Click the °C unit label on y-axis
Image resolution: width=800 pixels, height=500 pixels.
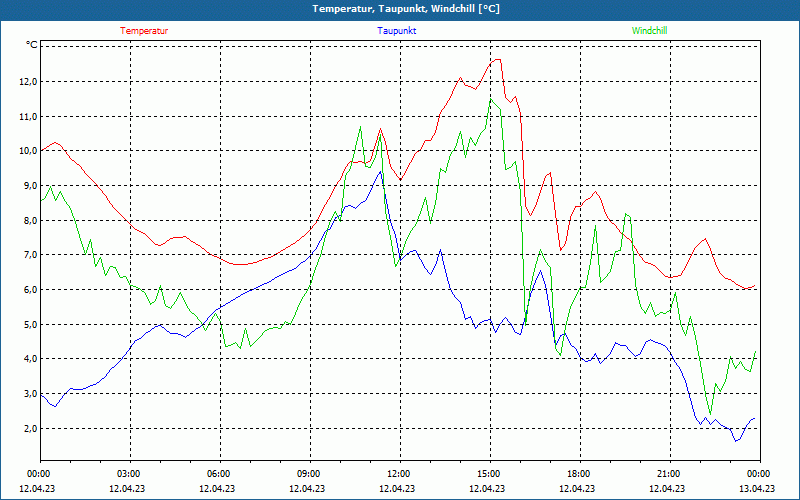click(x=32, y=45)
